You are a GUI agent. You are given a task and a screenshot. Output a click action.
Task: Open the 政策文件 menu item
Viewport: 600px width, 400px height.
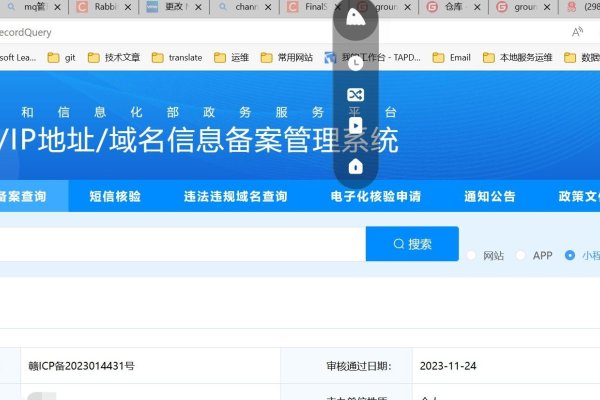pyautogui.click(x=579, y=196)
